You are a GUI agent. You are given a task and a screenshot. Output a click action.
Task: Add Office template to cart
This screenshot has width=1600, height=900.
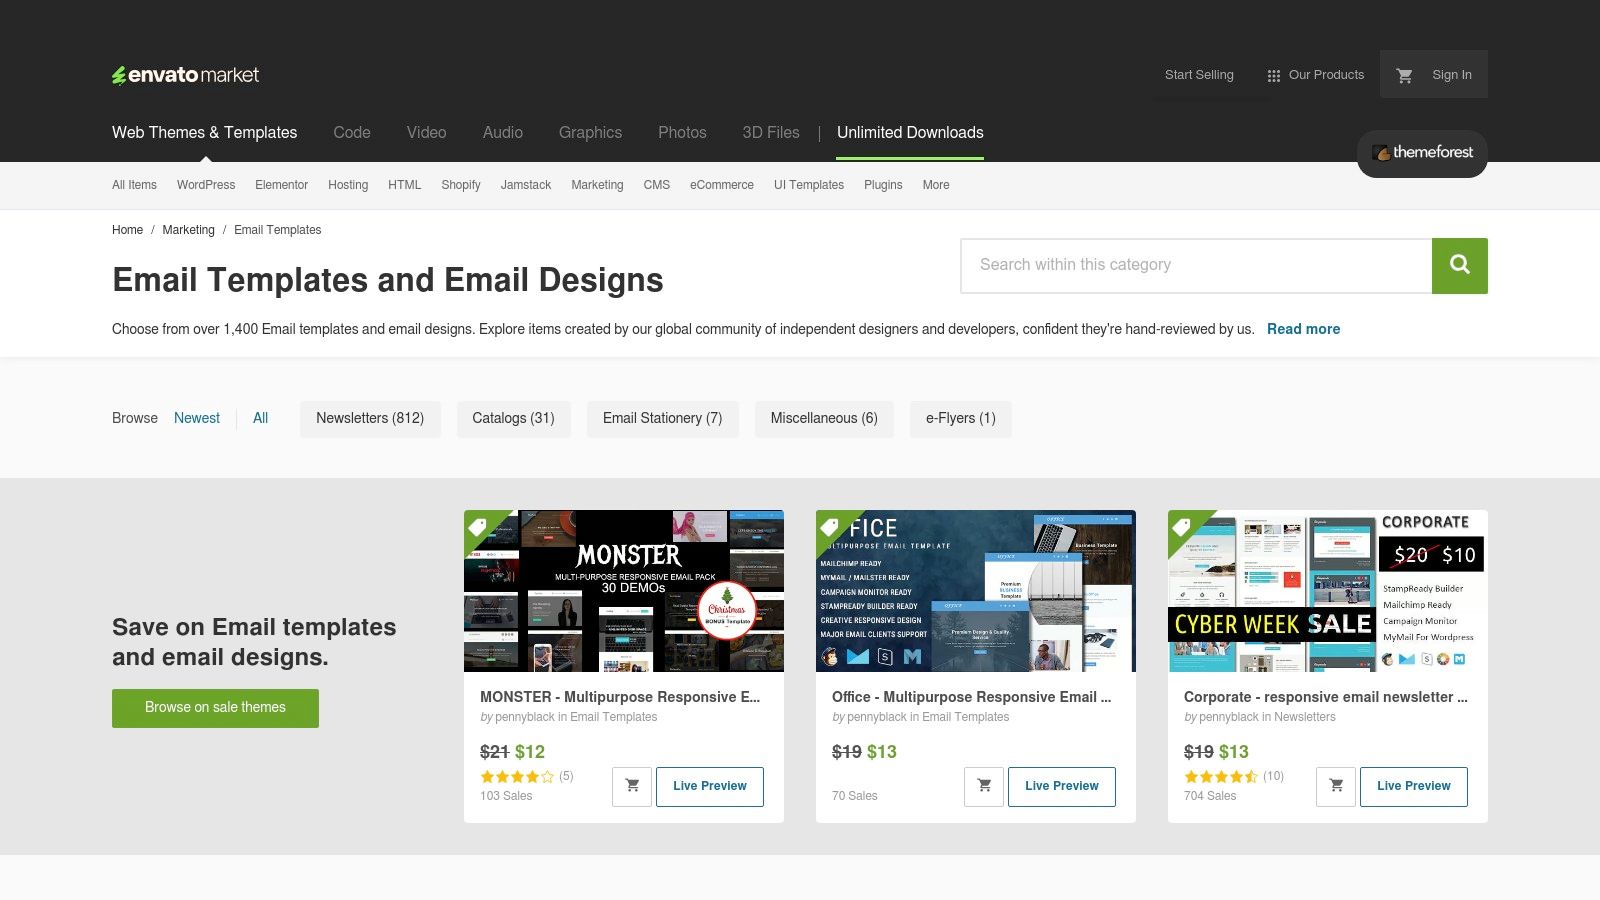coord(984,786)
